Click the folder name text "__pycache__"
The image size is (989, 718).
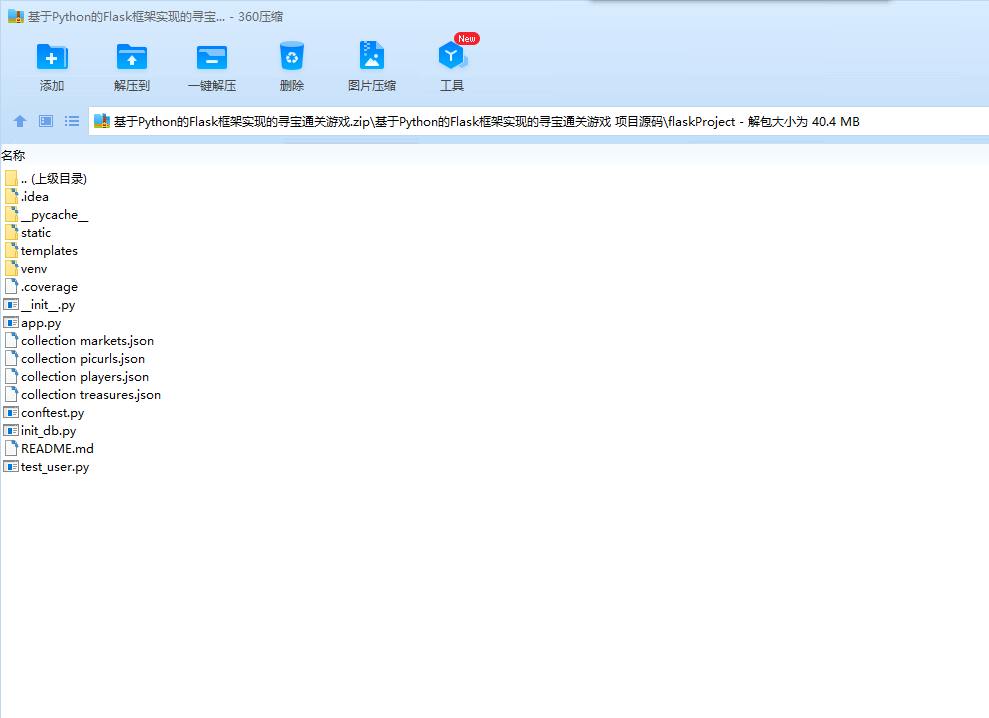click(54, 215)
